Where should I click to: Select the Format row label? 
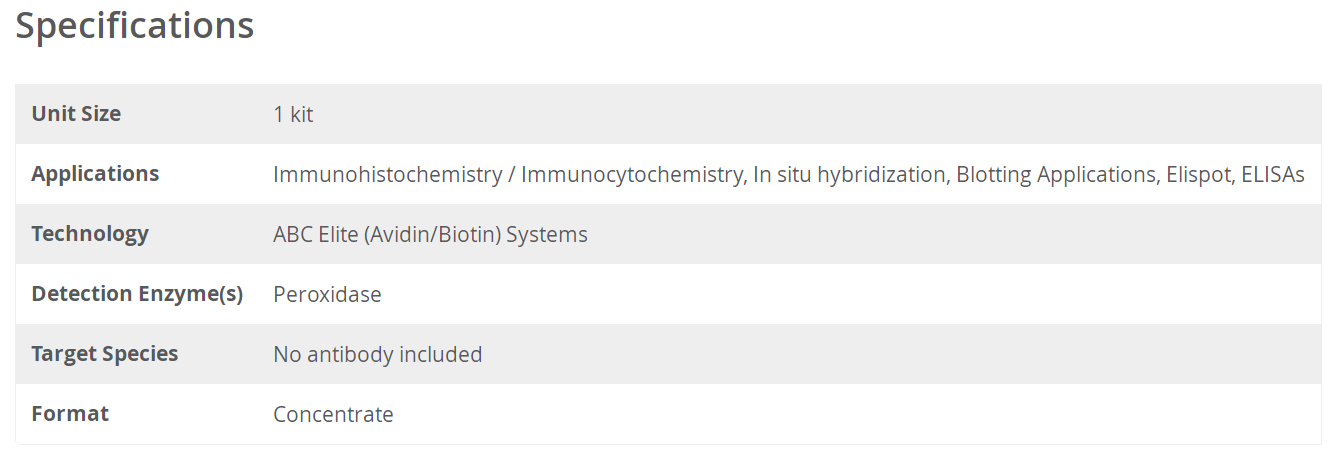70,414
